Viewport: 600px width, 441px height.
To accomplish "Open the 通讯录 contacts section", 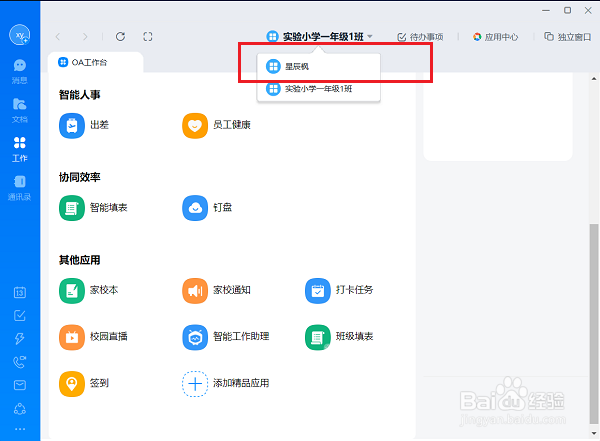I will pos(20,188).
